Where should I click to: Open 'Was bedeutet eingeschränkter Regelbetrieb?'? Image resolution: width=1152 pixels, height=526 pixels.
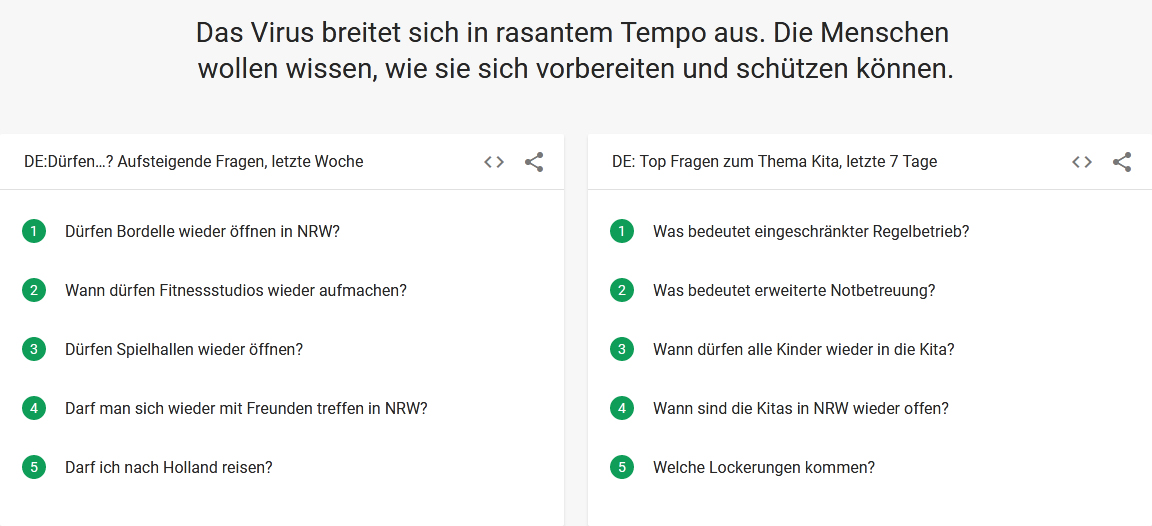click(x=811, y=231)
